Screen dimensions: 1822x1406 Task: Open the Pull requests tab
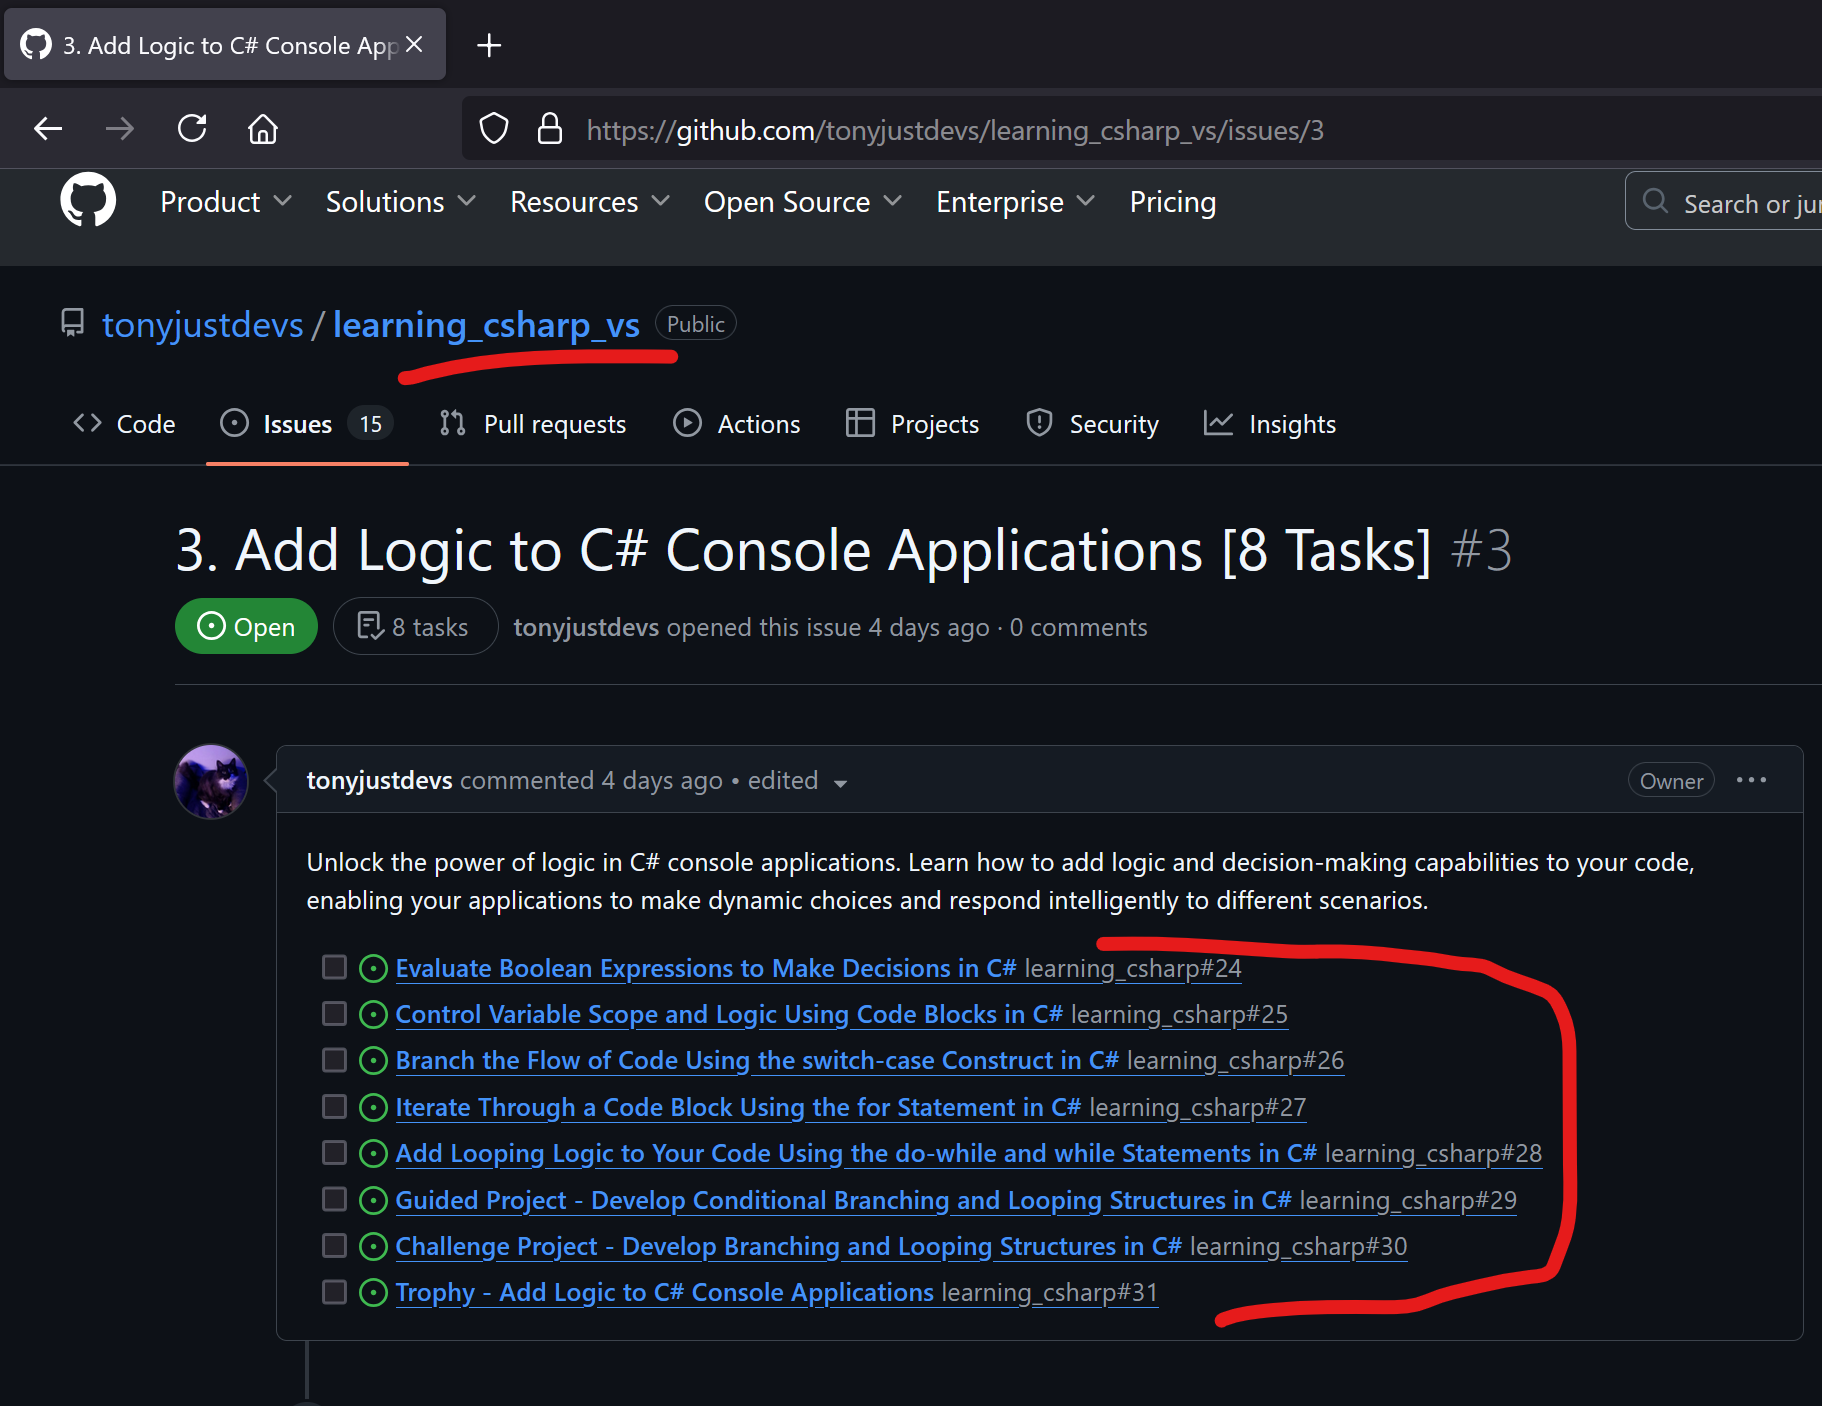coord(533,424)
